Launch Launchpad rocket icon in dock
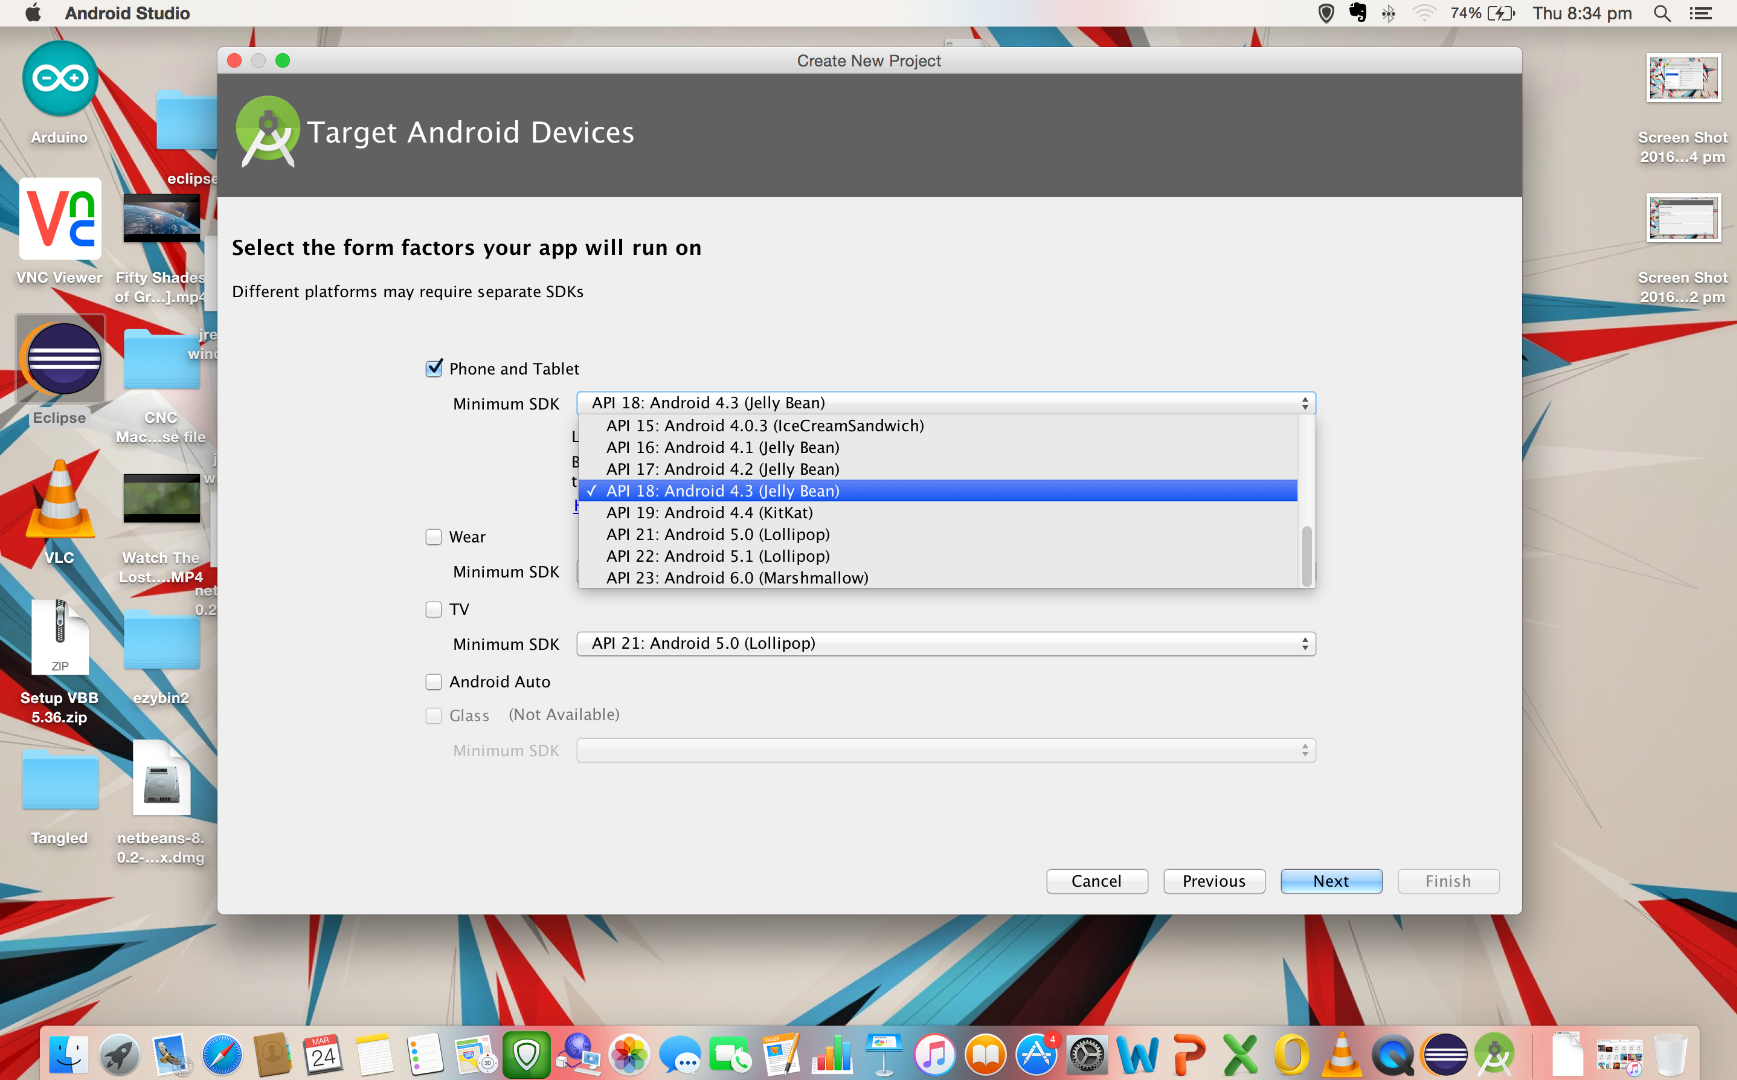1737x1080 pixels. (119, 1055)
